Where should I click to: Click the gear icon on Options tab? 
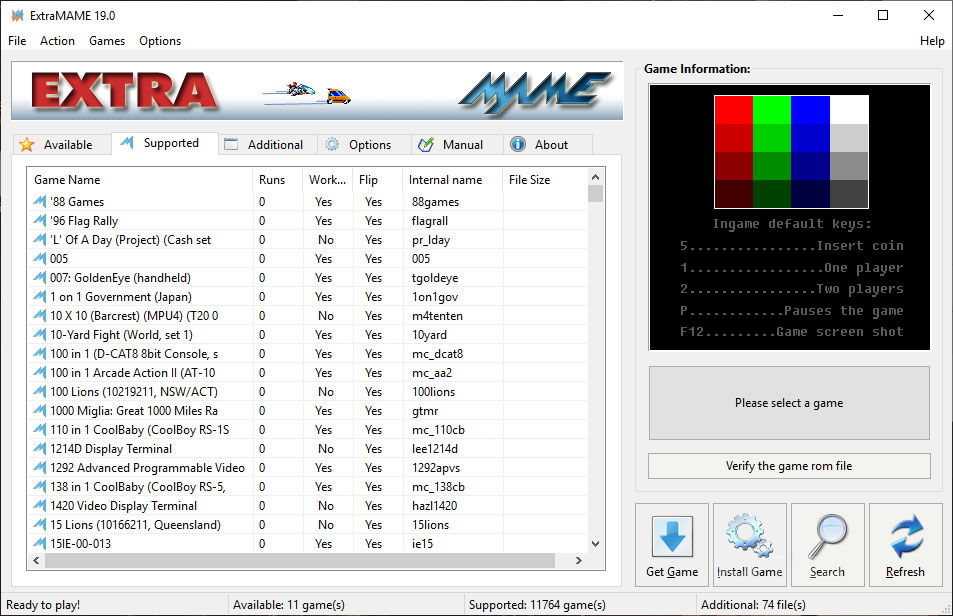[x=332, y=145]
